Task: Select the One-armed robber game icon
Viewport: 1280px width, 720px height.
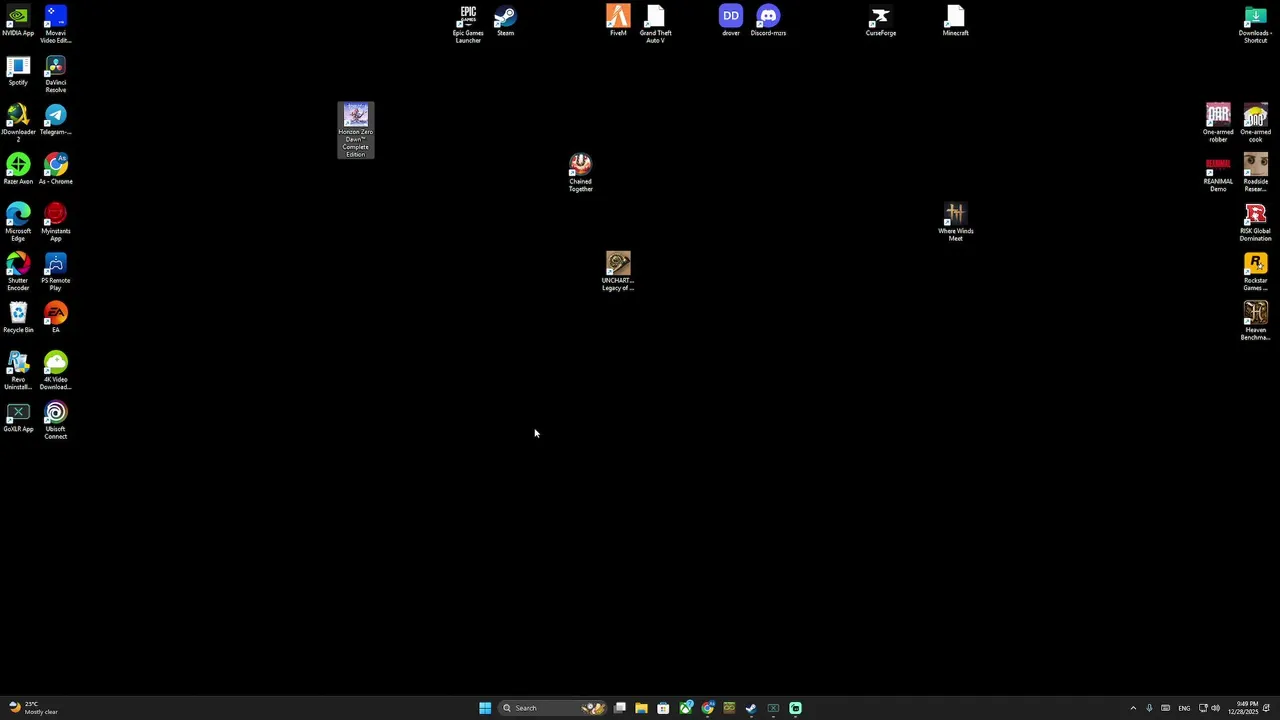Action: 1218,124
